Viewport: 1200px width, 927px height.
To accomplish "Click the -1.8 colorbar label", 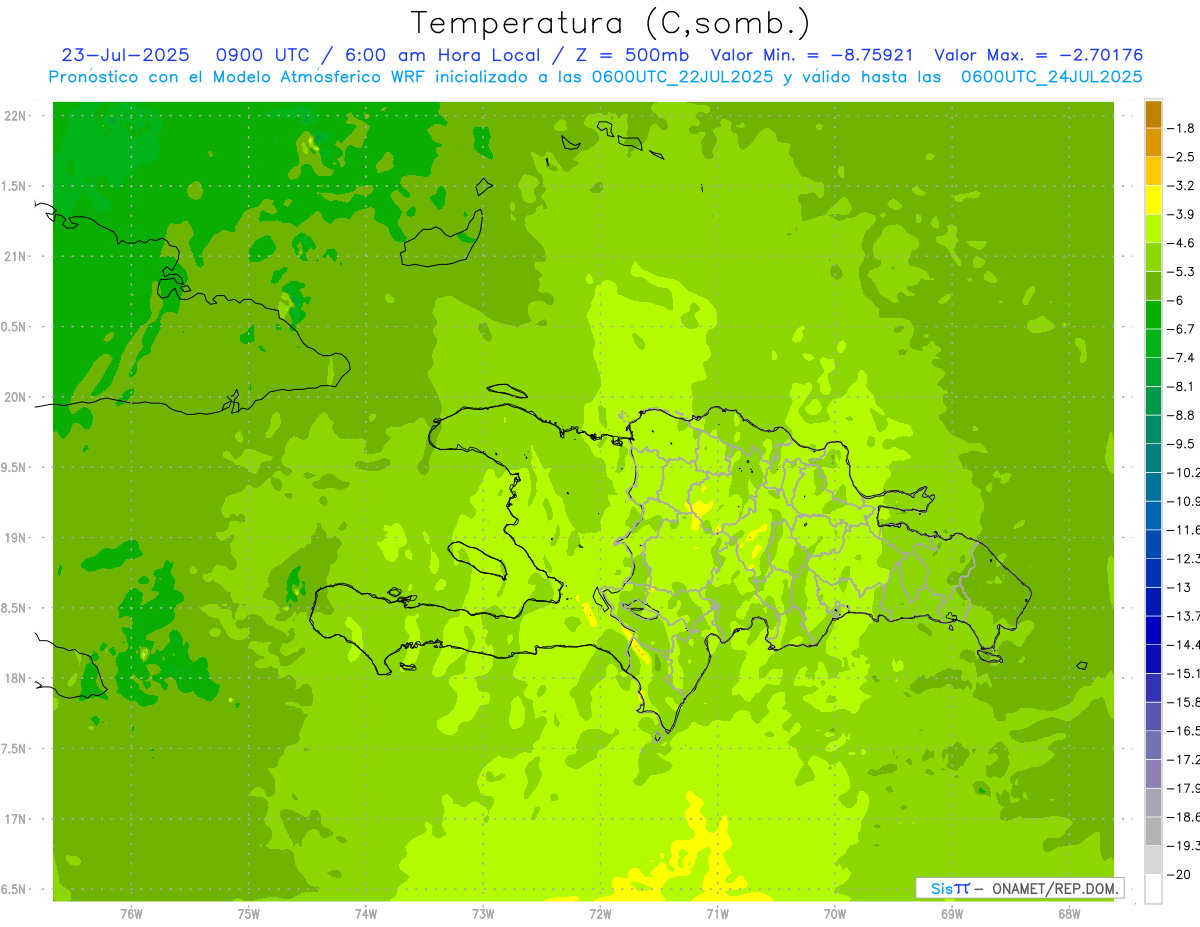I will click(1180, 128).
